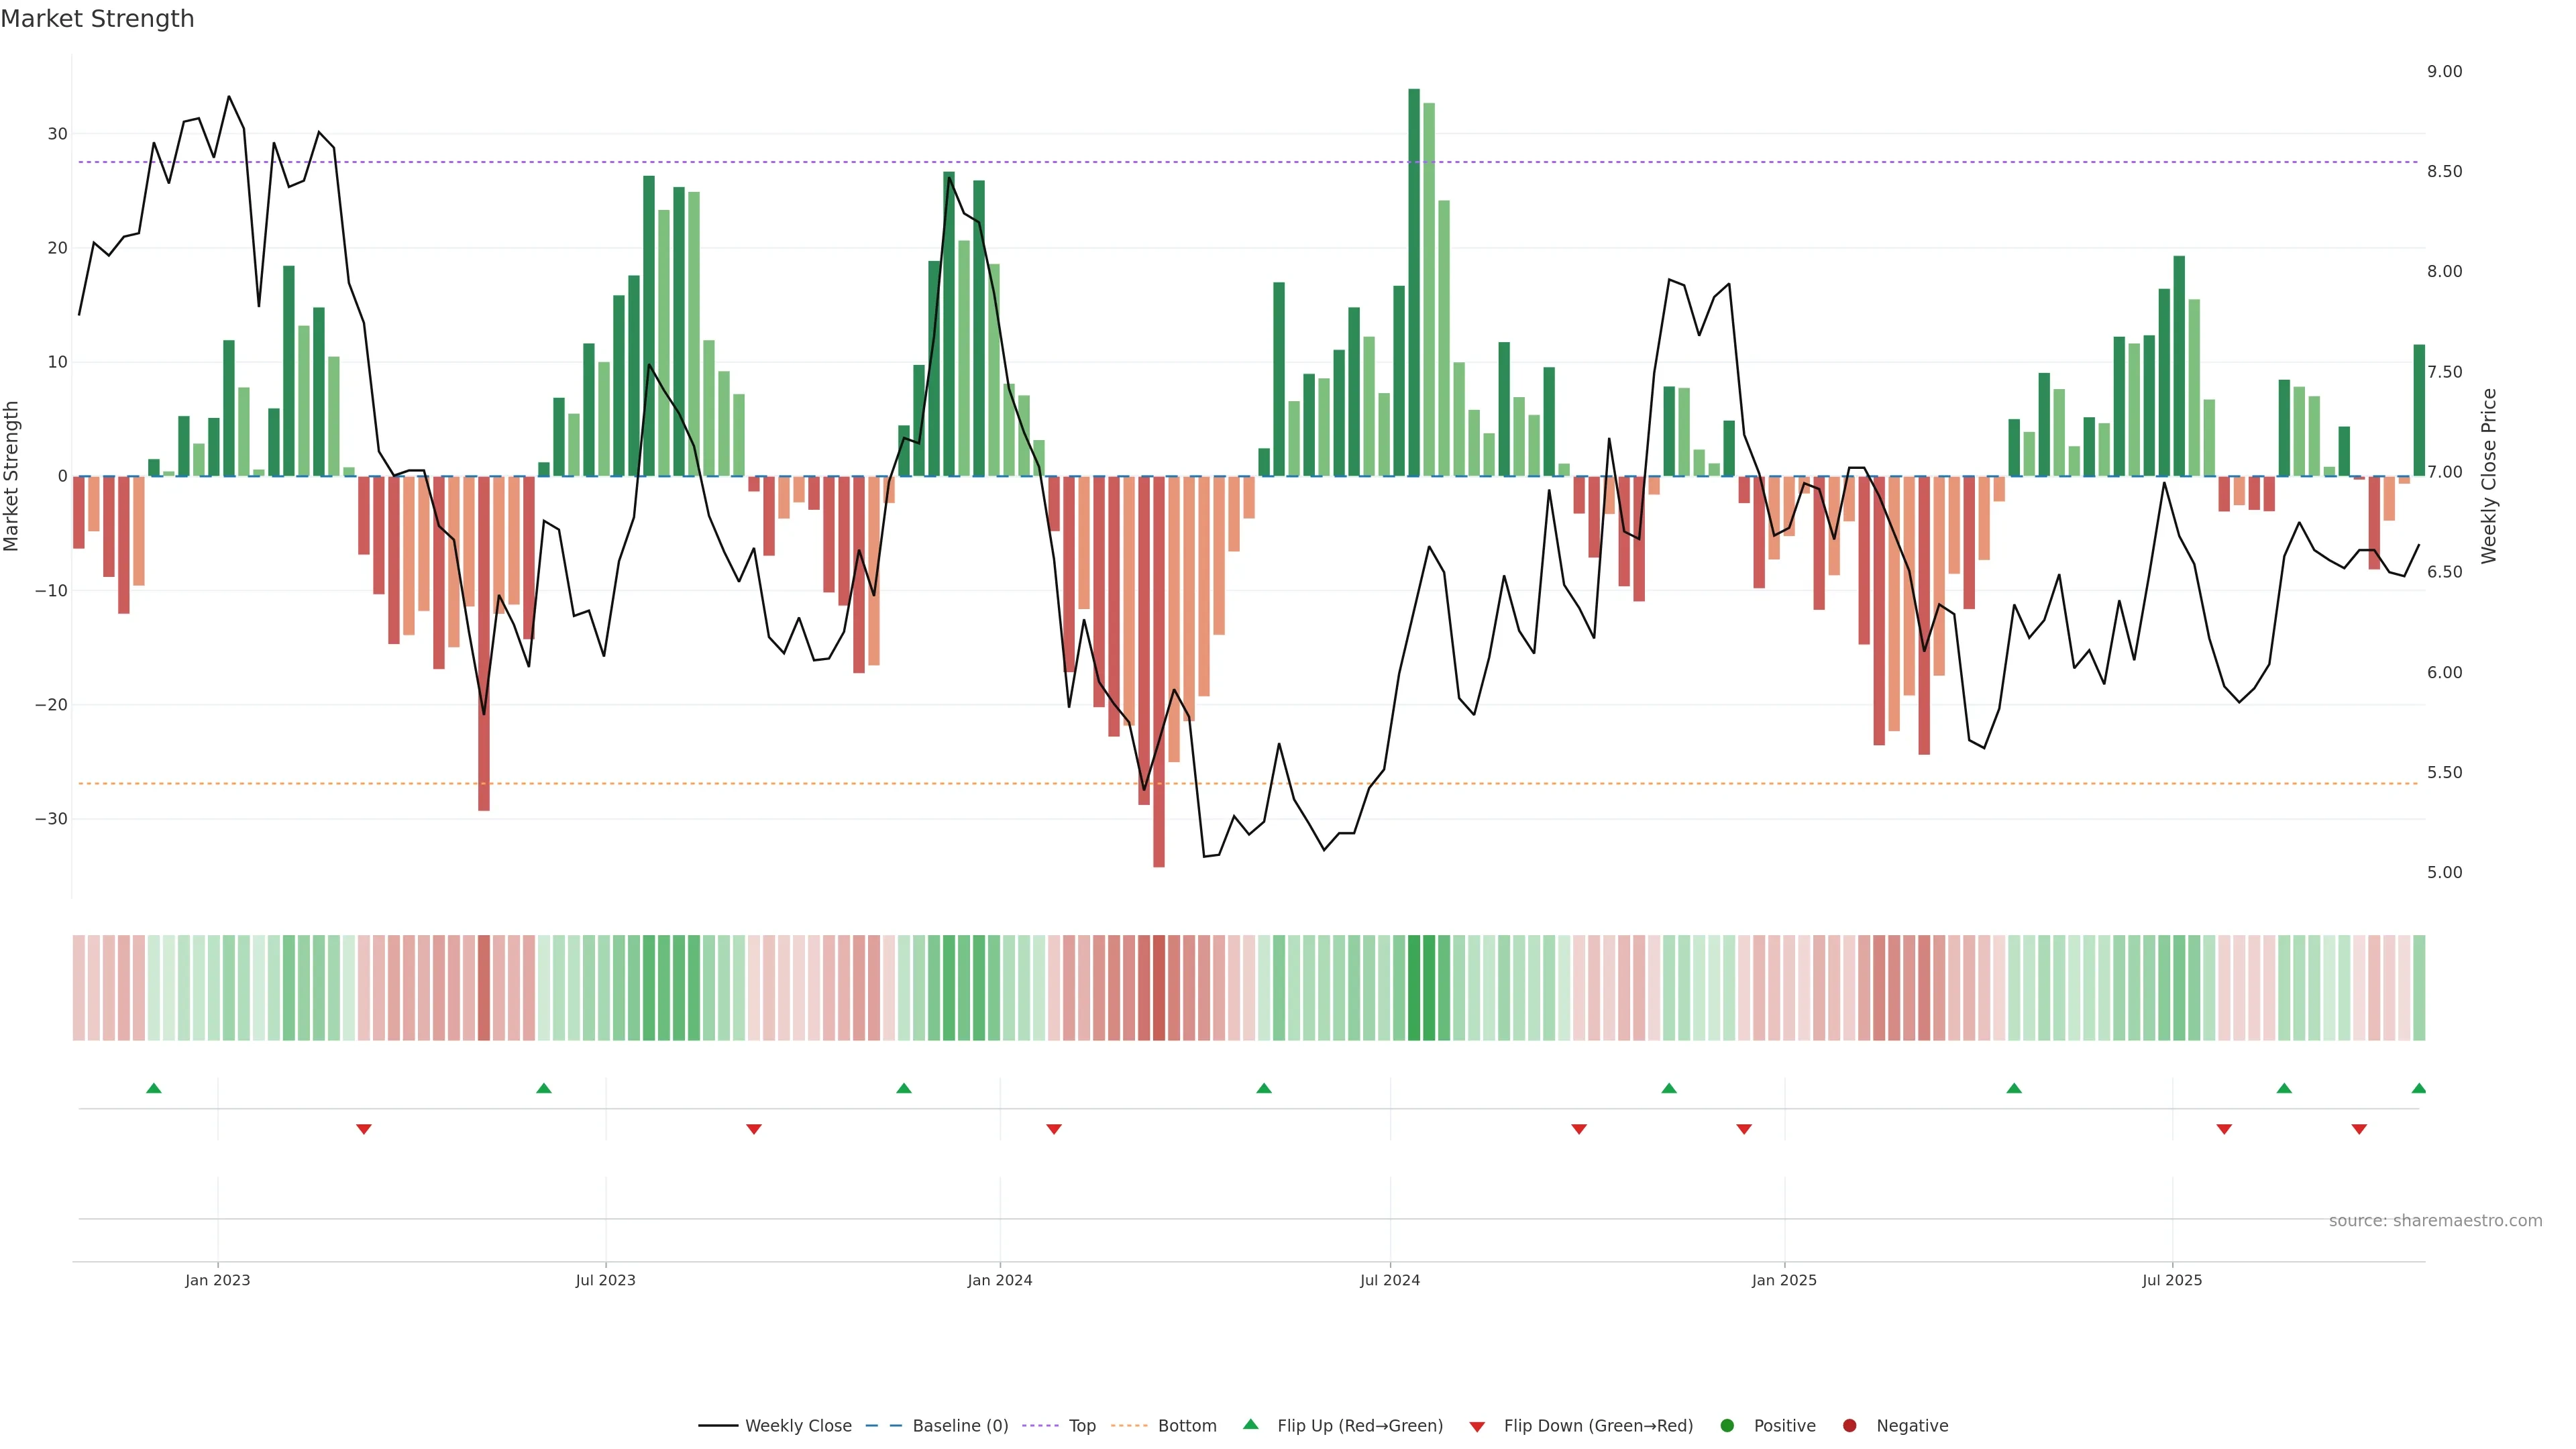Click the source: sharemaestro.com text

(x=2435, y=1221)
